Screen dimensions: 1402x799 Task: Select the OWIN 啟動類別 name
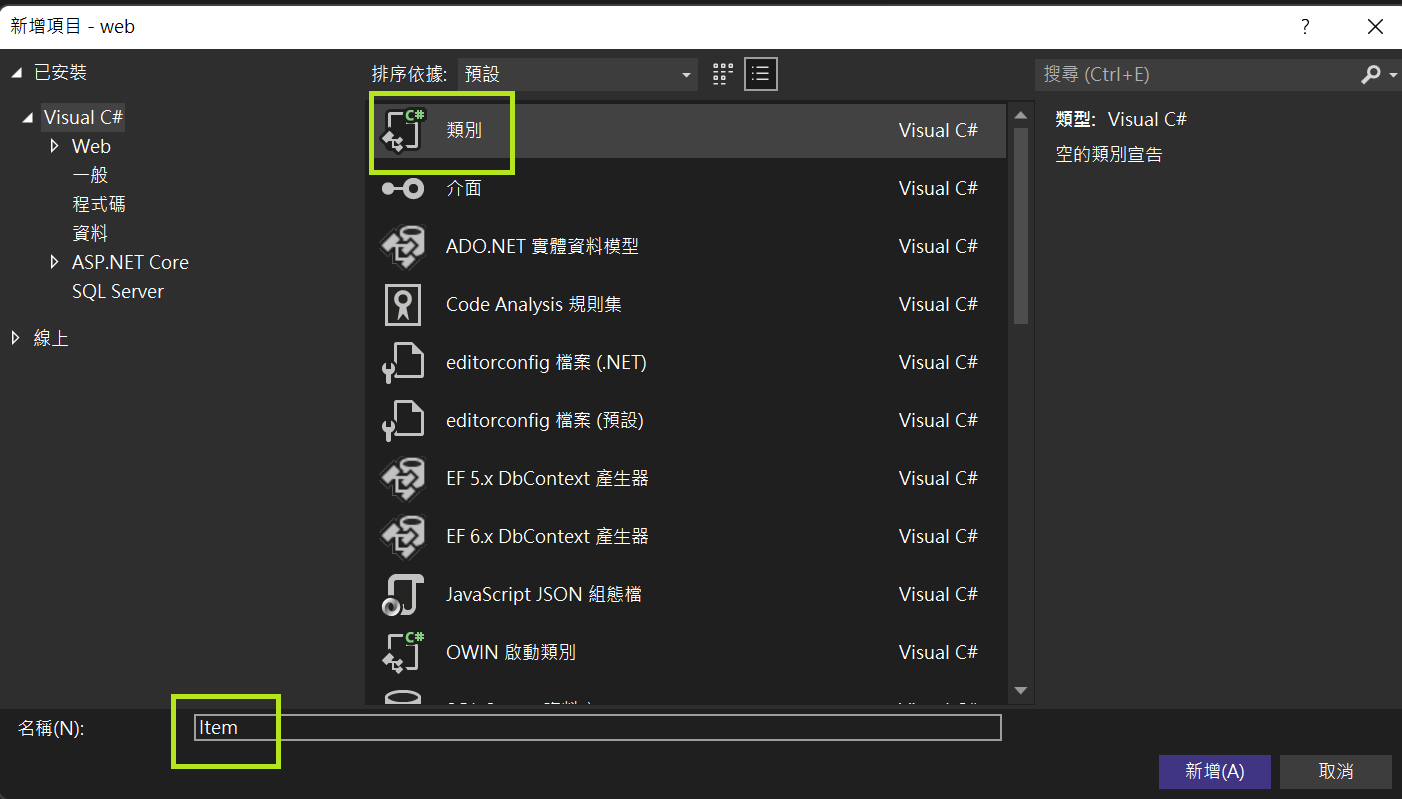coord(511,652)
